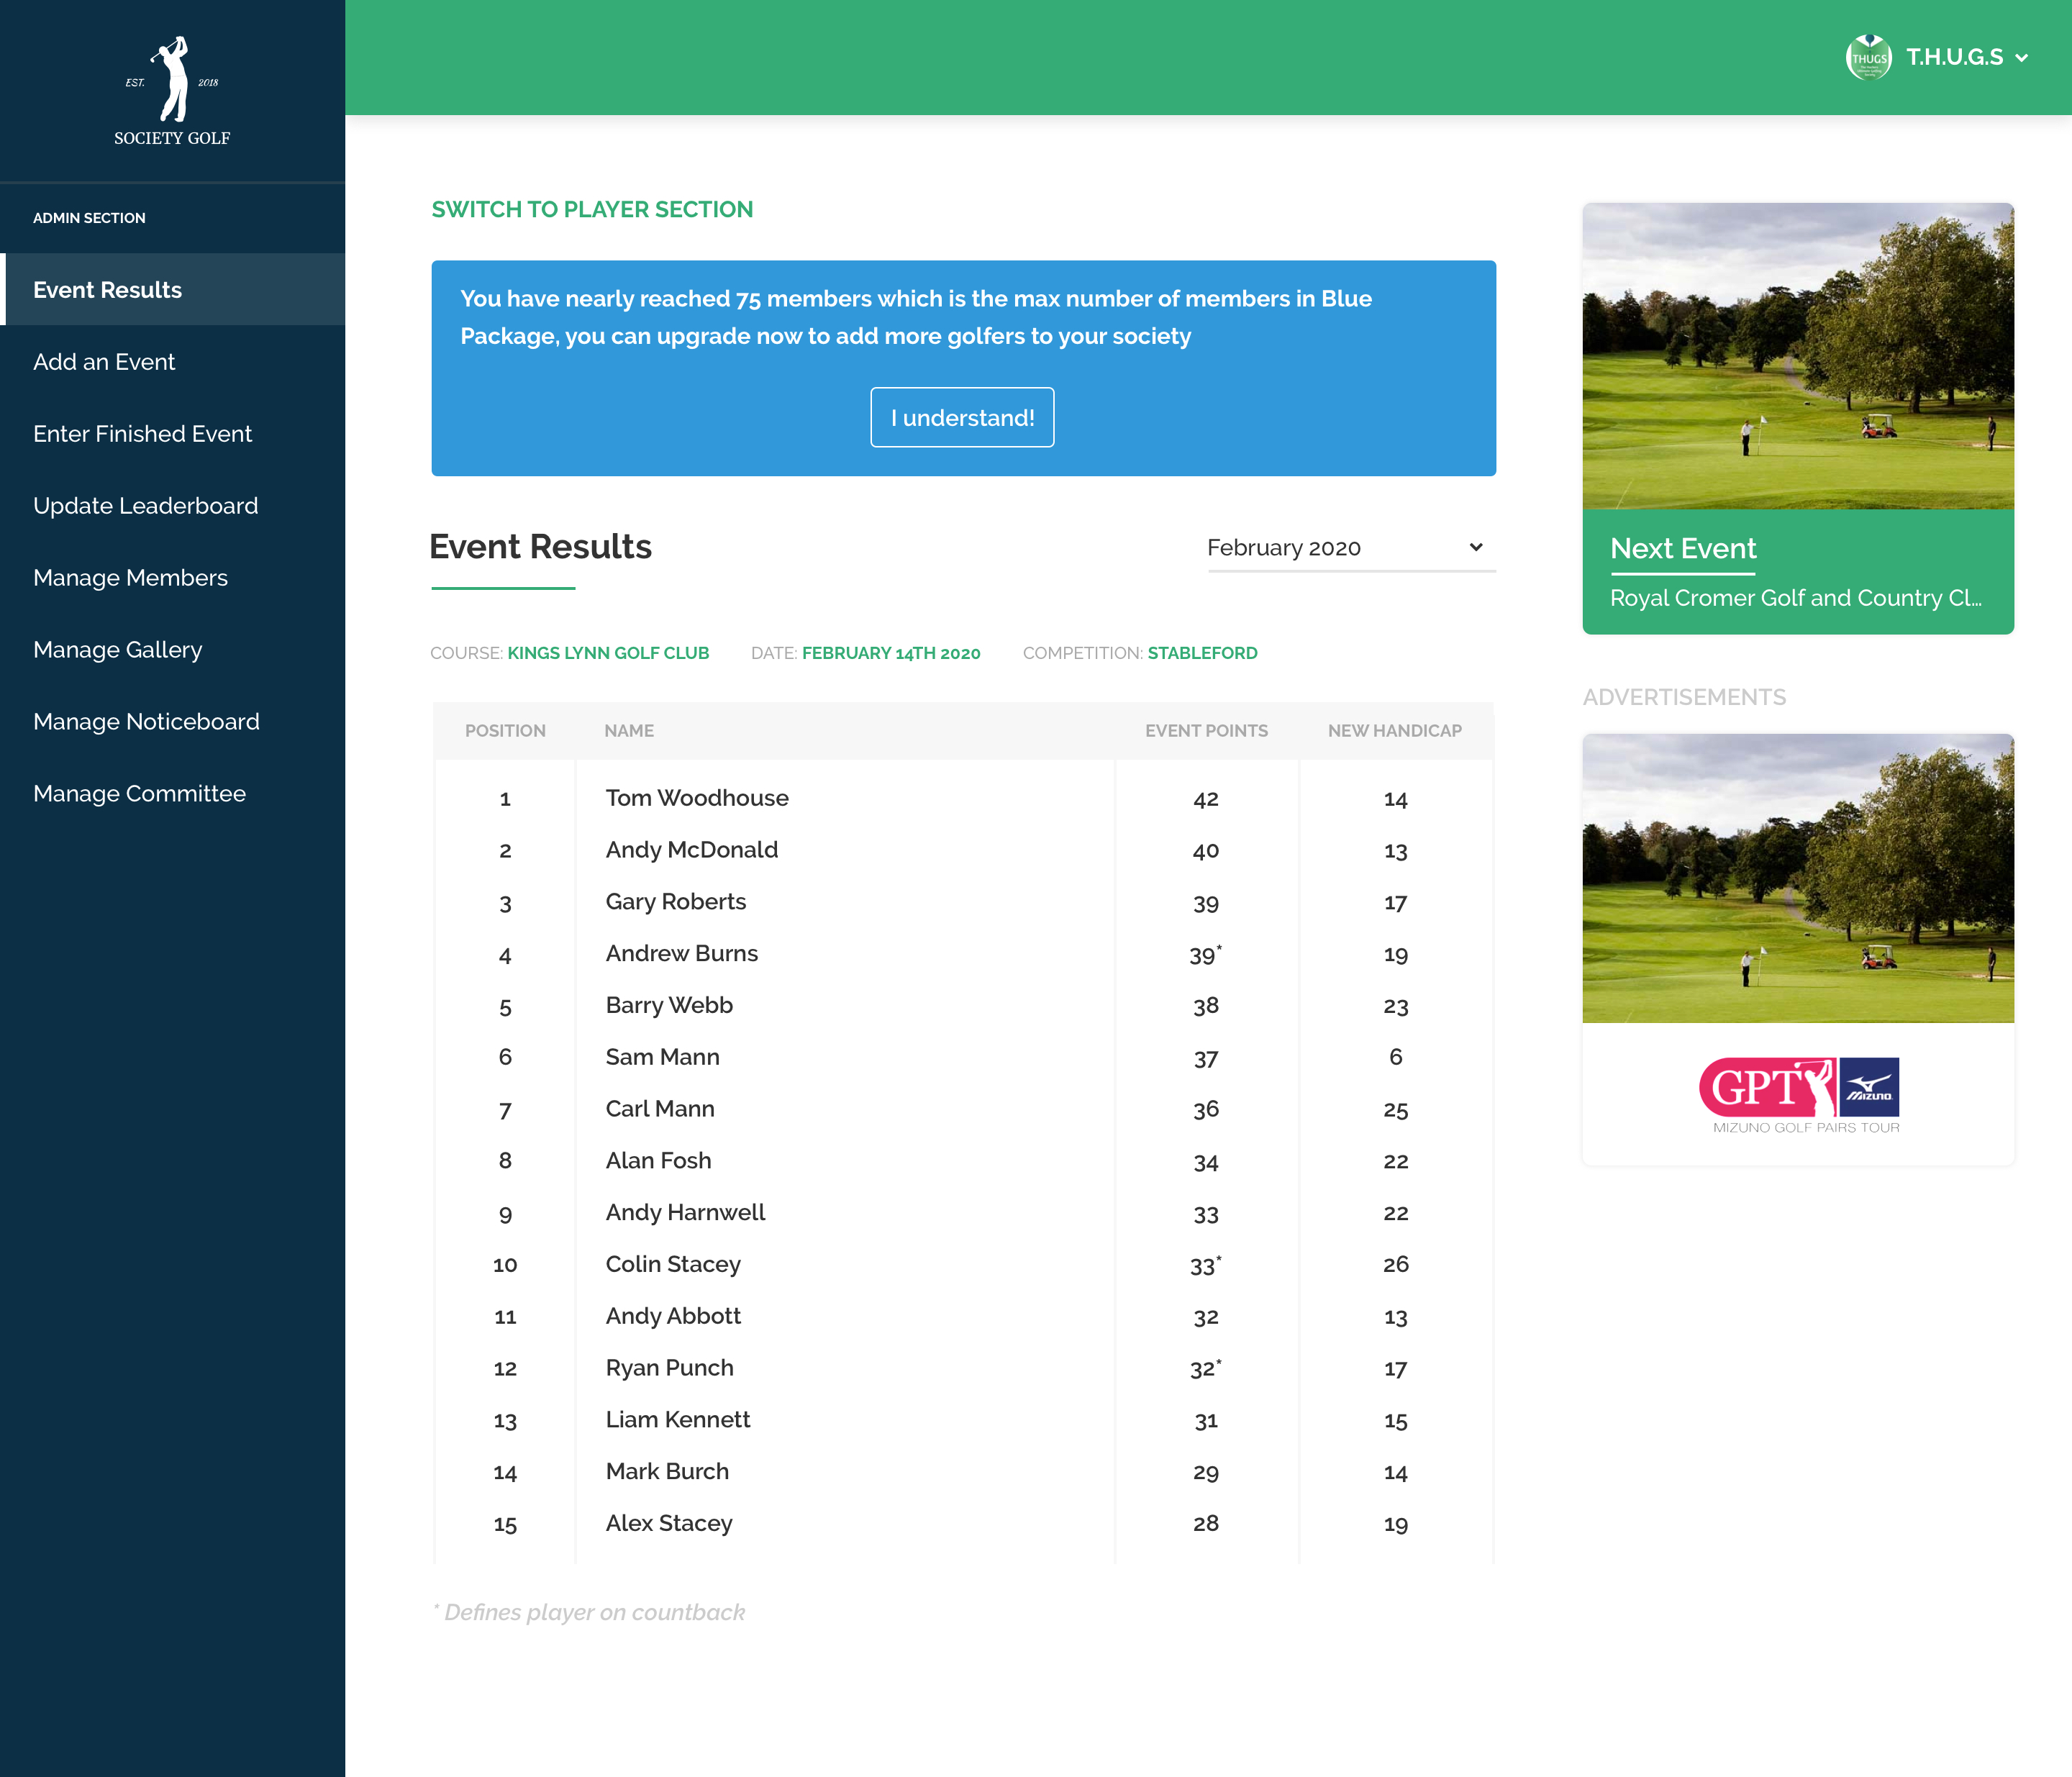Open Manage Noticeboard section
The image size is (2072, 1777).
146,722
